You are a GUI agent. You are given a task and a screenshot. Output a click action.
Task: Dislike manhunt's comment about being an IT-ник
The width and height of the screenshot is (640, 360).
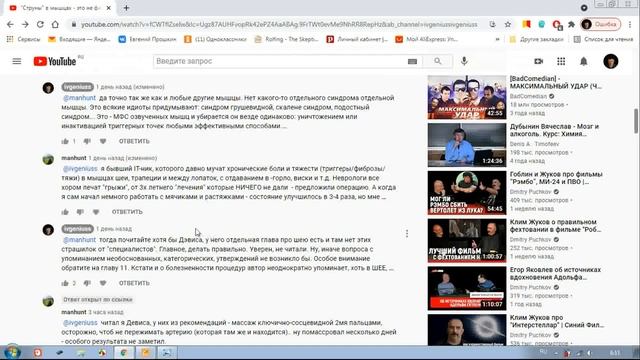(x=80, y=212)
